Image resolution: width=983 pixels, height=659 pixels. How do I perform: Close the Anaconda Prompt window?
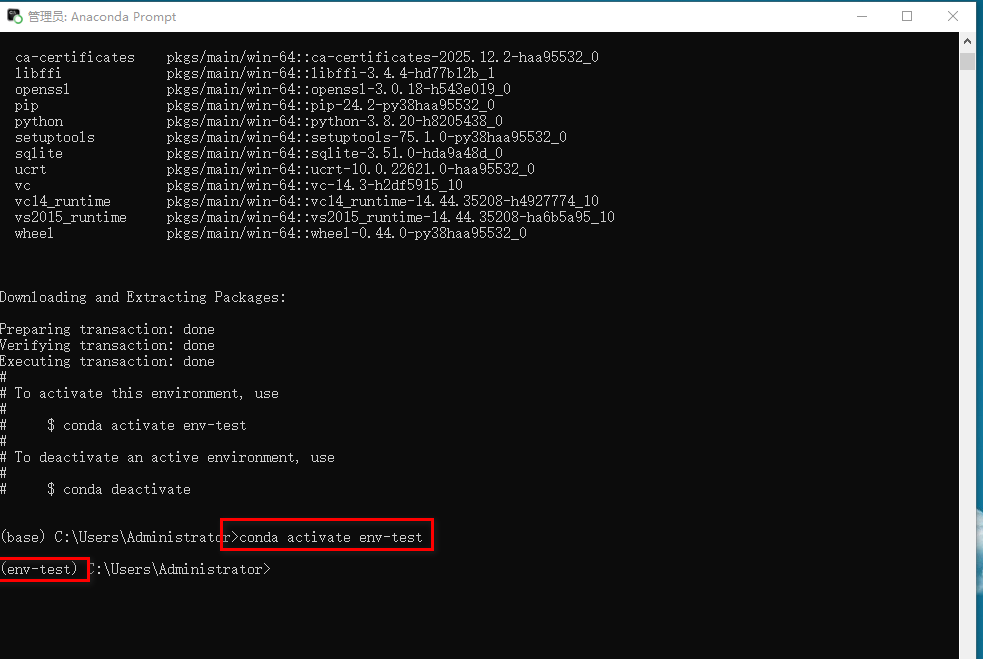[953, 16]
